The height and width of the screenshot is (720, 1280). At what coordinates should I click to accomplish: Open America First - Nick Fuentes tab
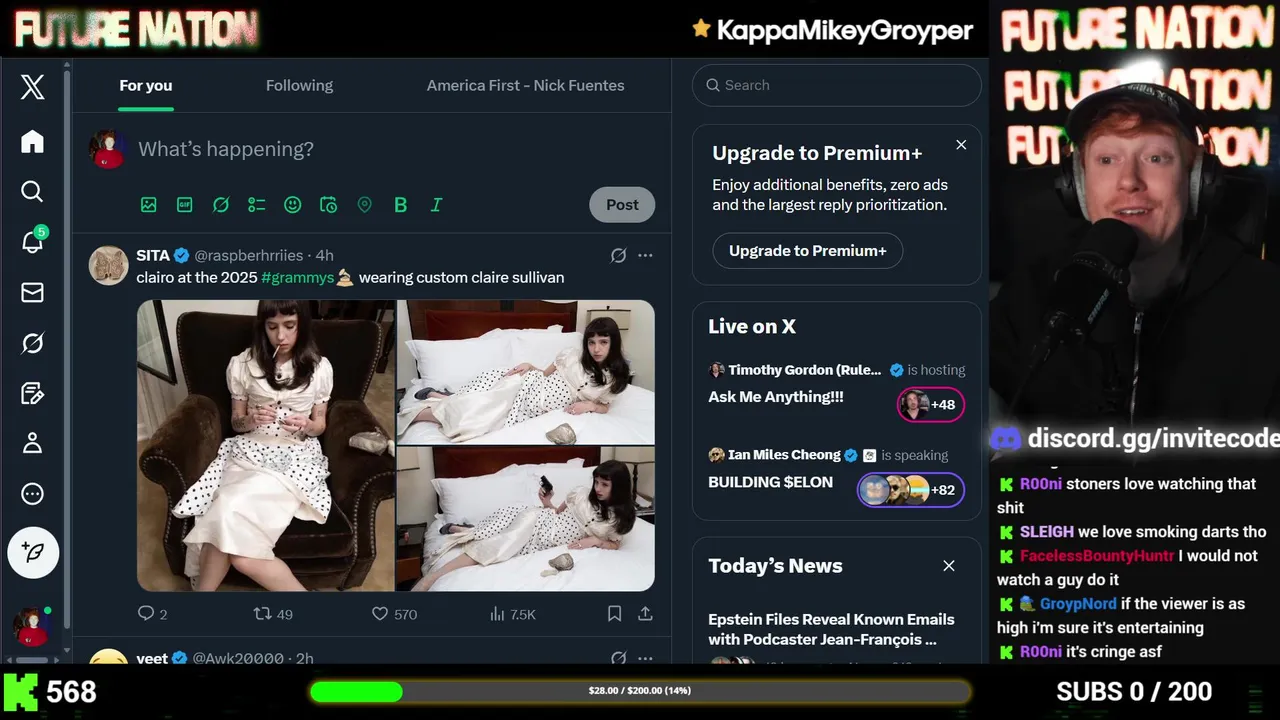tap(525, 85)
